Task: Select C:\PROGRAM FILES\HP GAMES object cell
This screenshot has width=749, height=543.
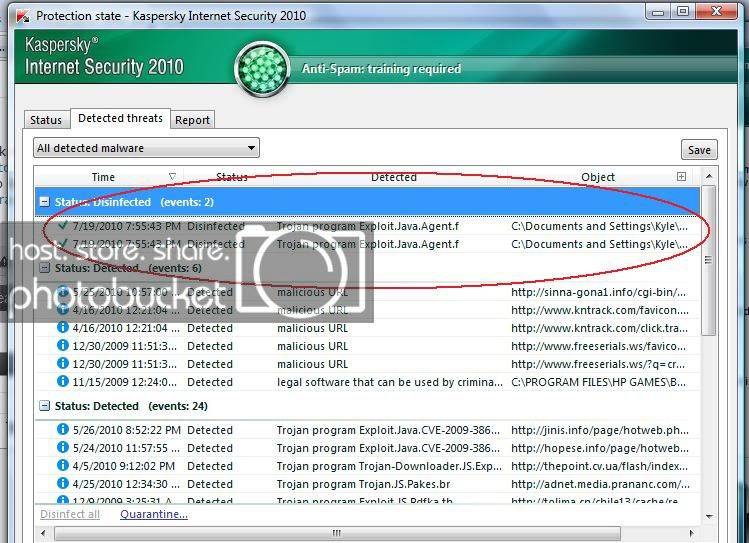Action: click(x=599, y=382)
